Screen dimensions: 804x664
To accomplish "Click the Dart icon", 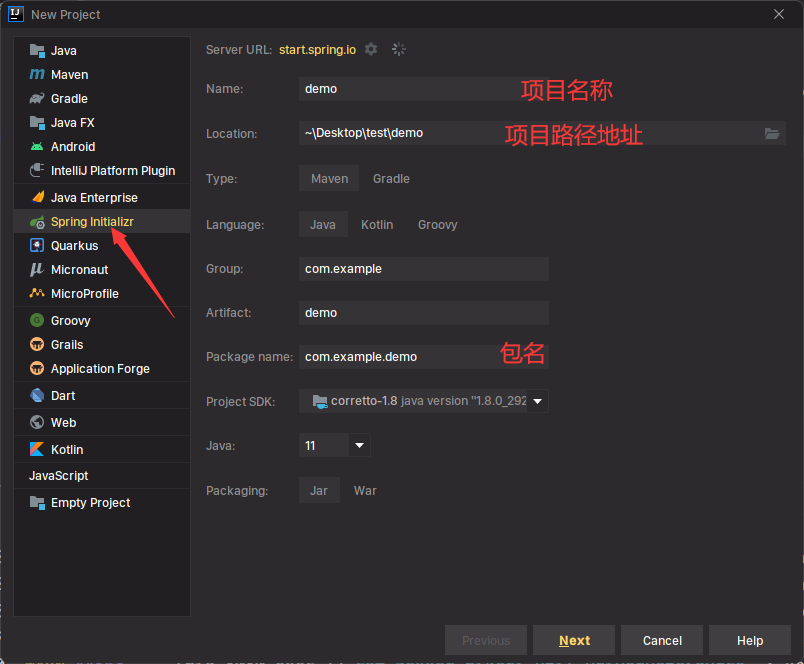I will tap(37, 395).
